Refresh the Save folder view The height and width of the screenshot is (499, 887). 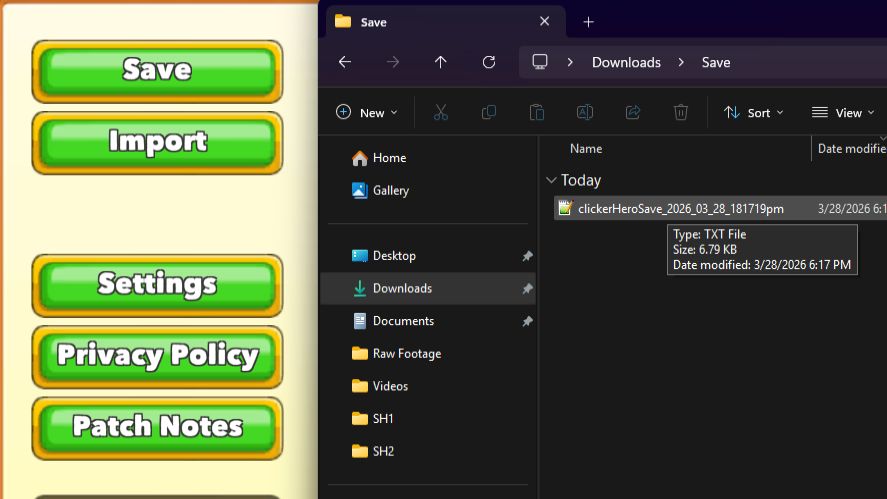[x=489, y=62]
